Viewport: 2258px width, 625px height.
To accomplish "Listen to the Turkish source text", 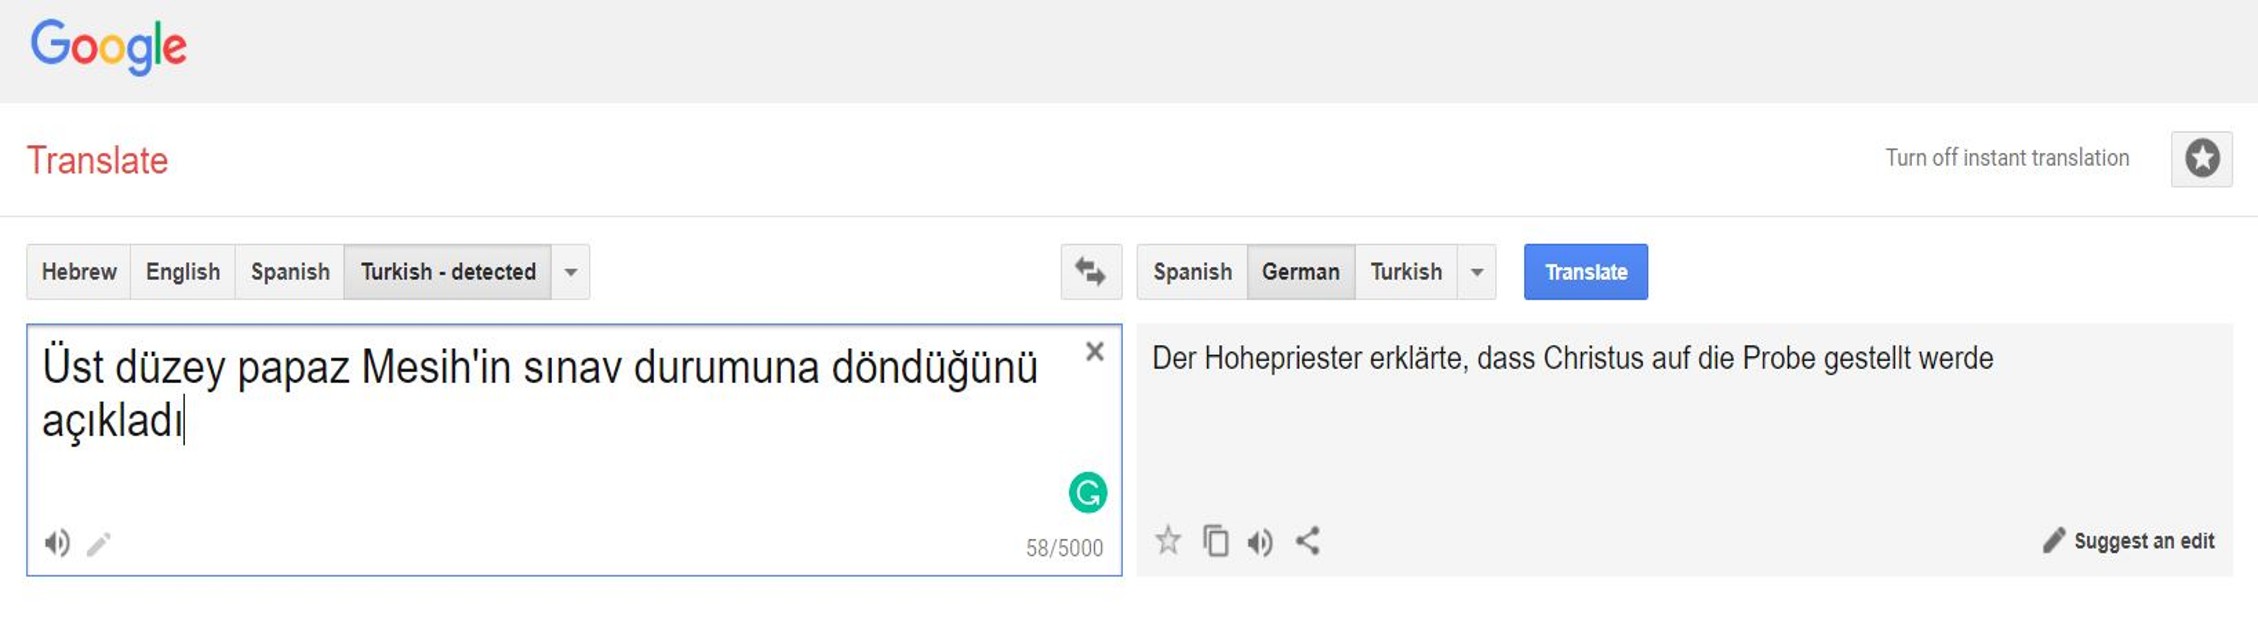I will pos(57,543).
